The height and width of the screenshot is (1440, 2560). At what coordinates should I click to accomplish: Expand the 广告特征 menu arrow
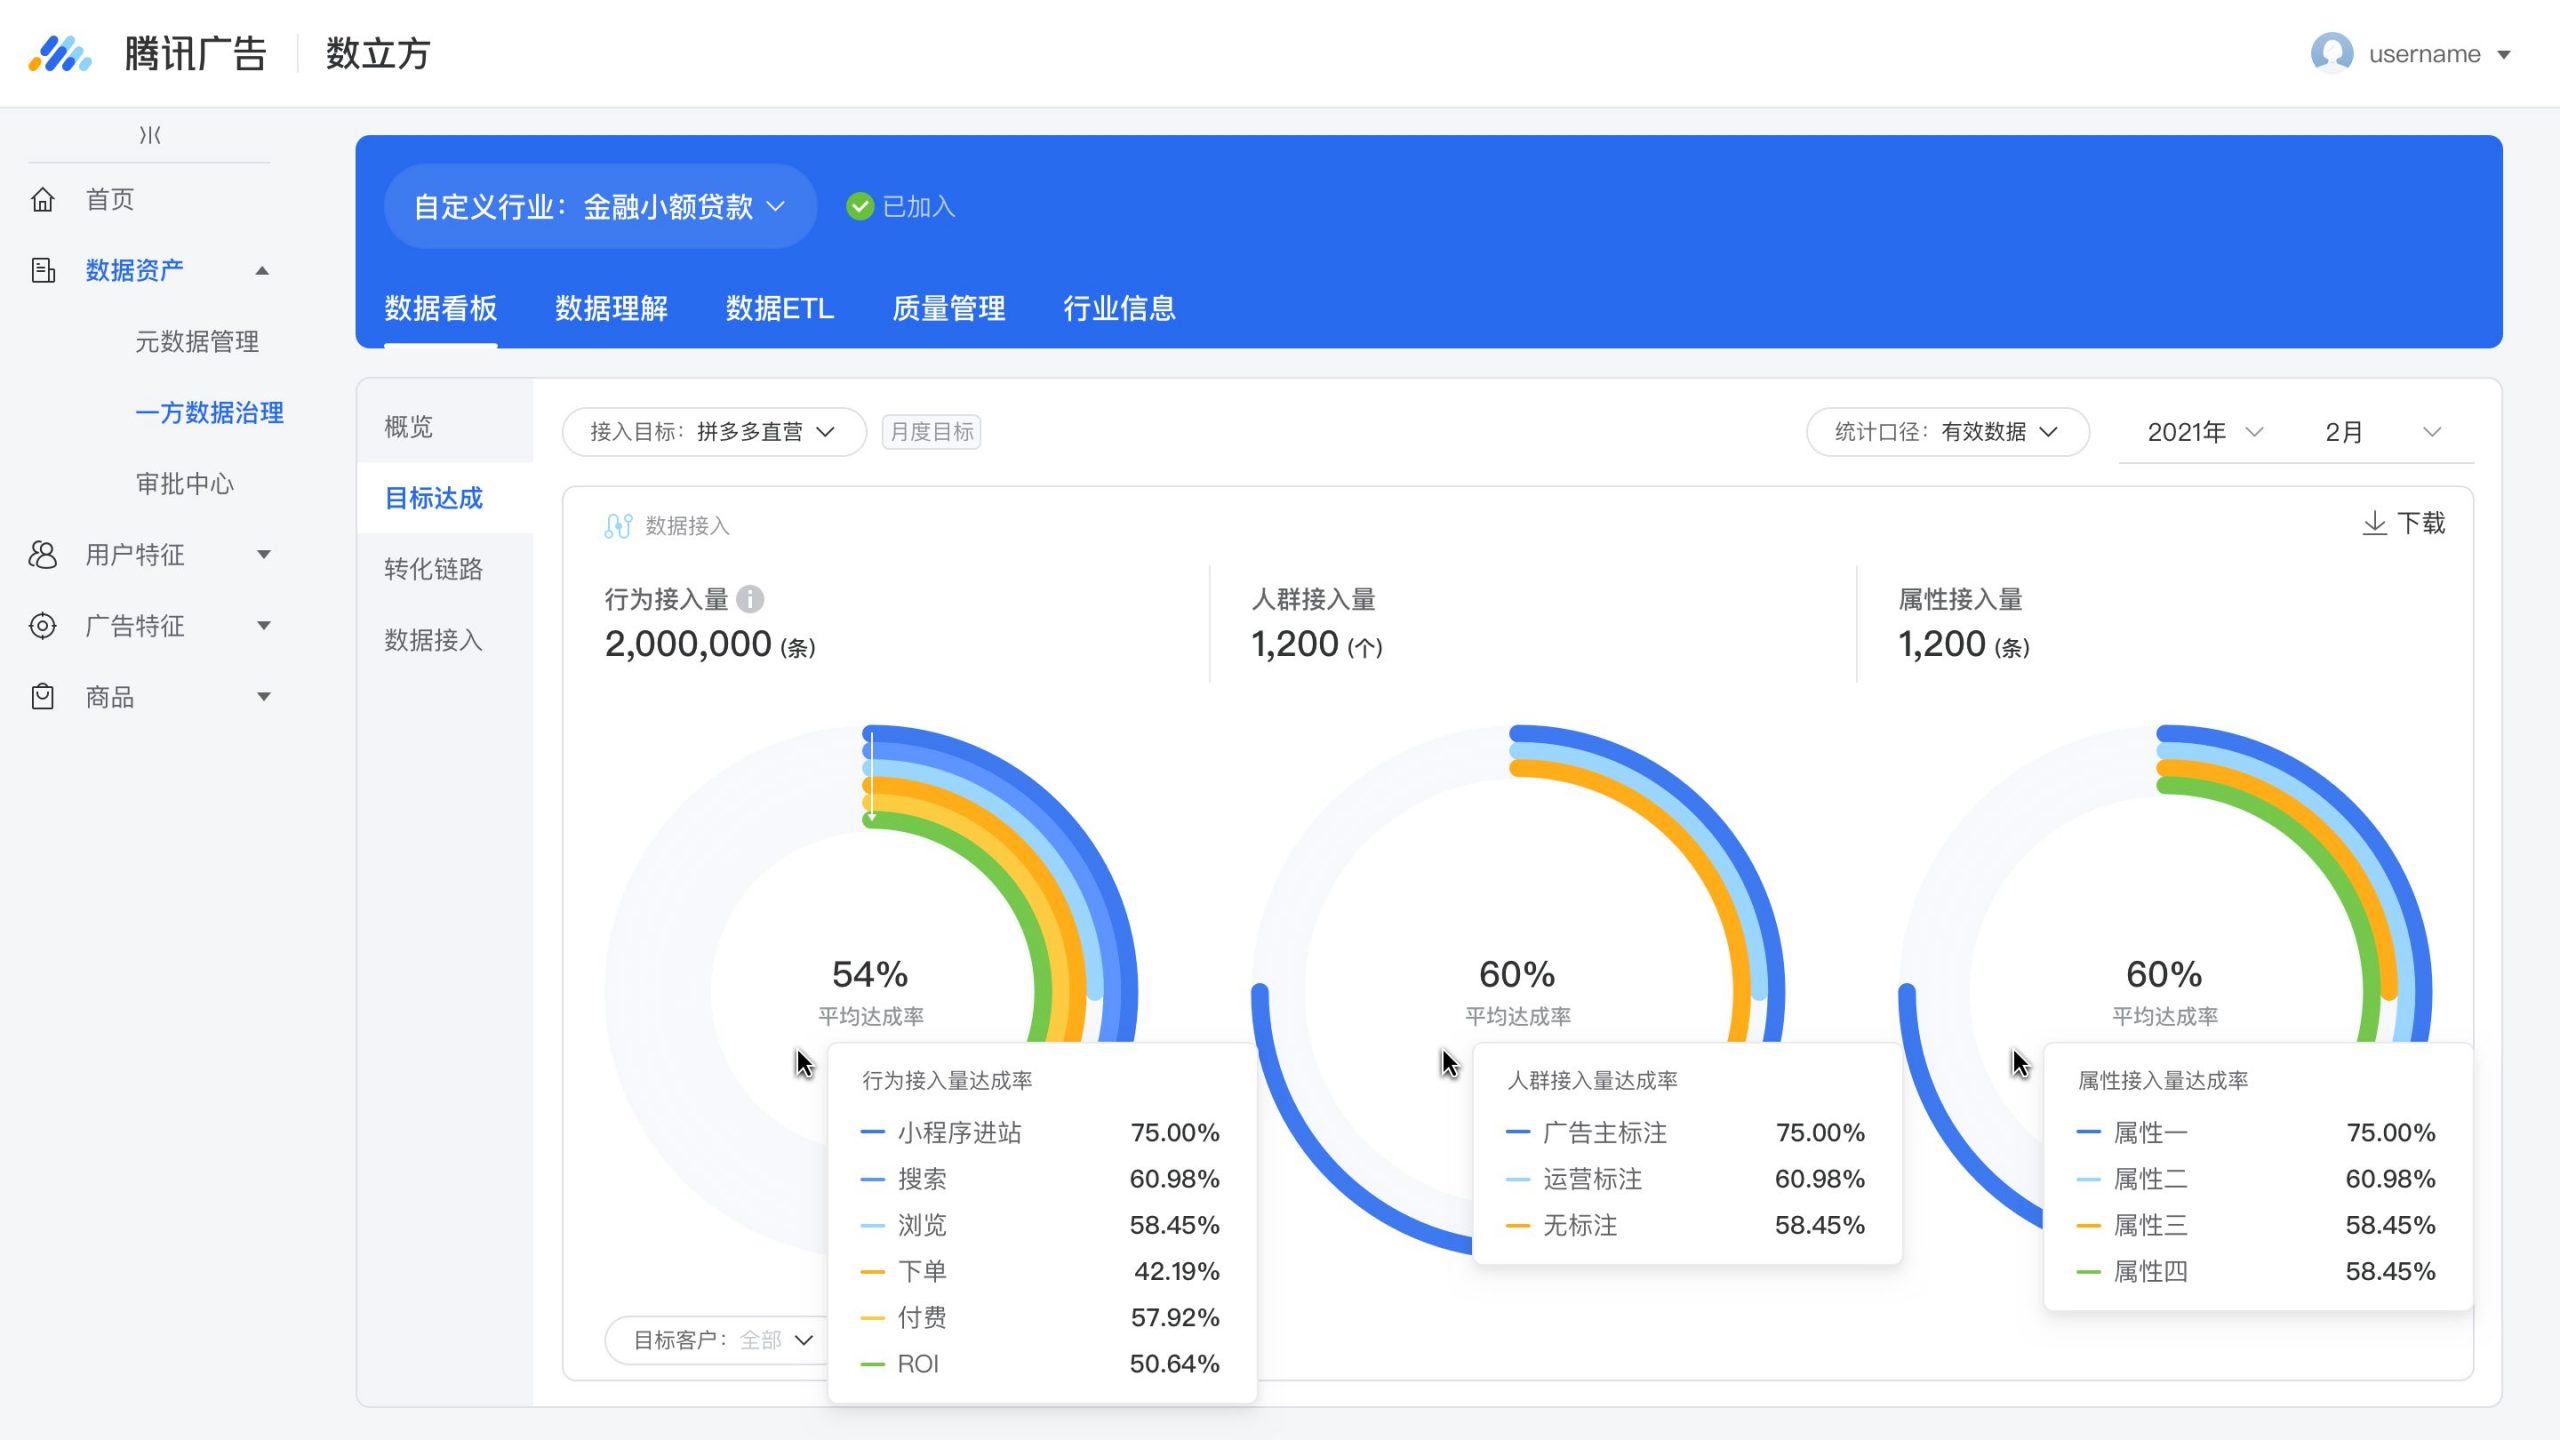(264, 626)
